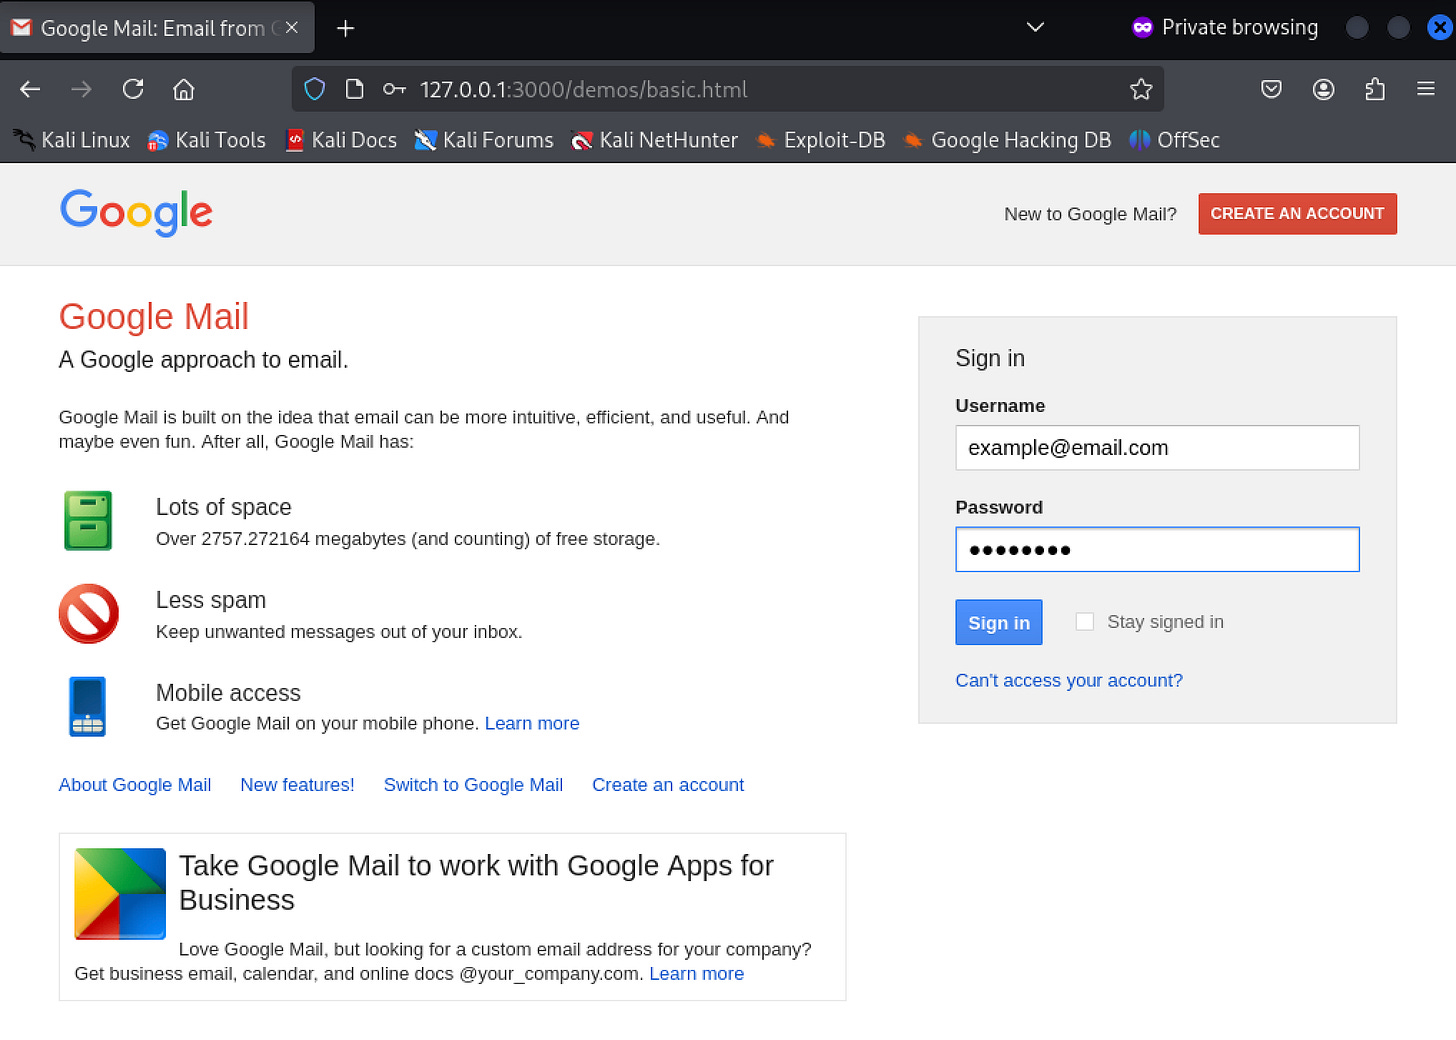The width and height of the screenshot is (1456, 1040).
Task: Focus the Username input field
Action: click(1157, 447)
